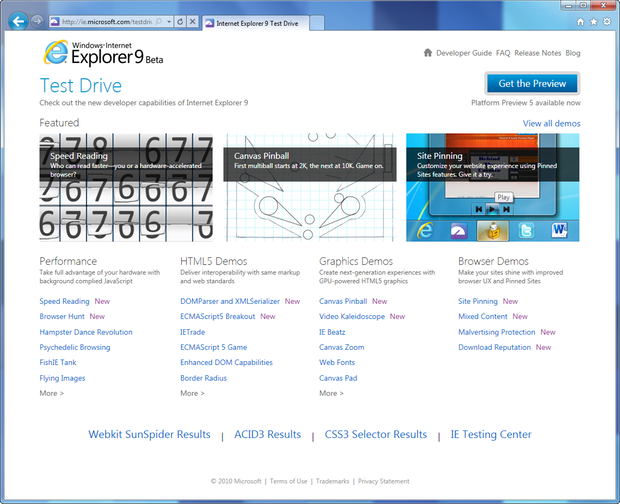The image size is (620, 504).
Task: Click the Get the Preview button
Action: pos(532,83)
